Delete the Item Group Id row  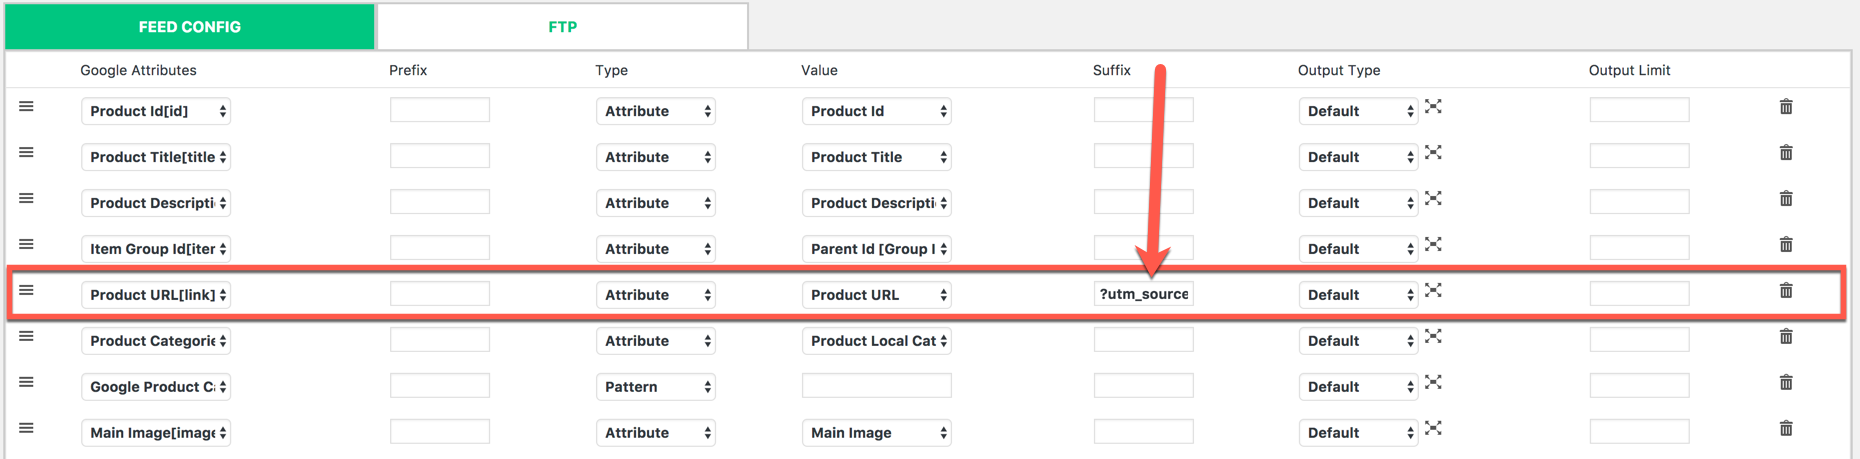1786,245
